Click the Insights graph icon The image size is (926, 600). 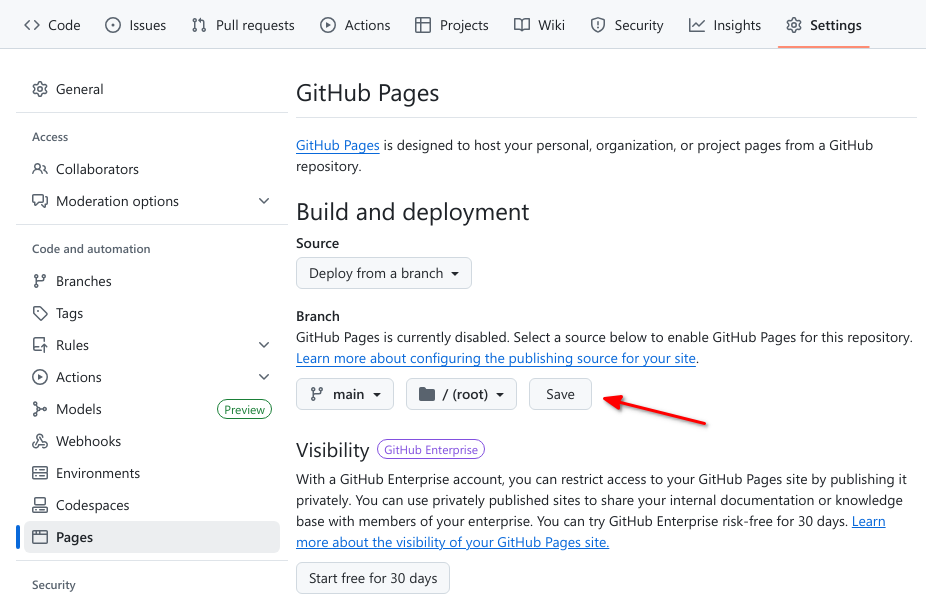coord(697,25)
